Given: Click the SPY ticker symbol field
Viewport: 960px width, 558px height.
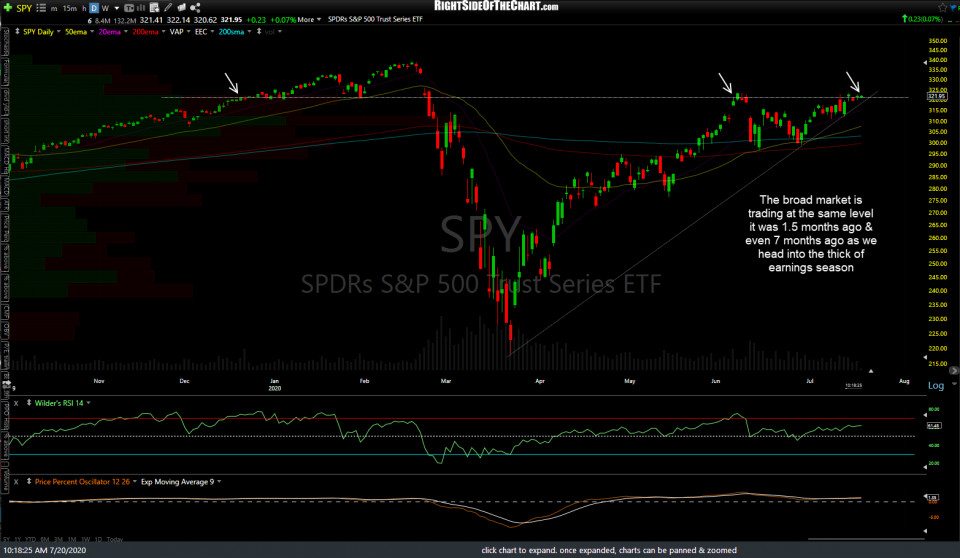Looking at the screenshot, I should coord(24,8).
